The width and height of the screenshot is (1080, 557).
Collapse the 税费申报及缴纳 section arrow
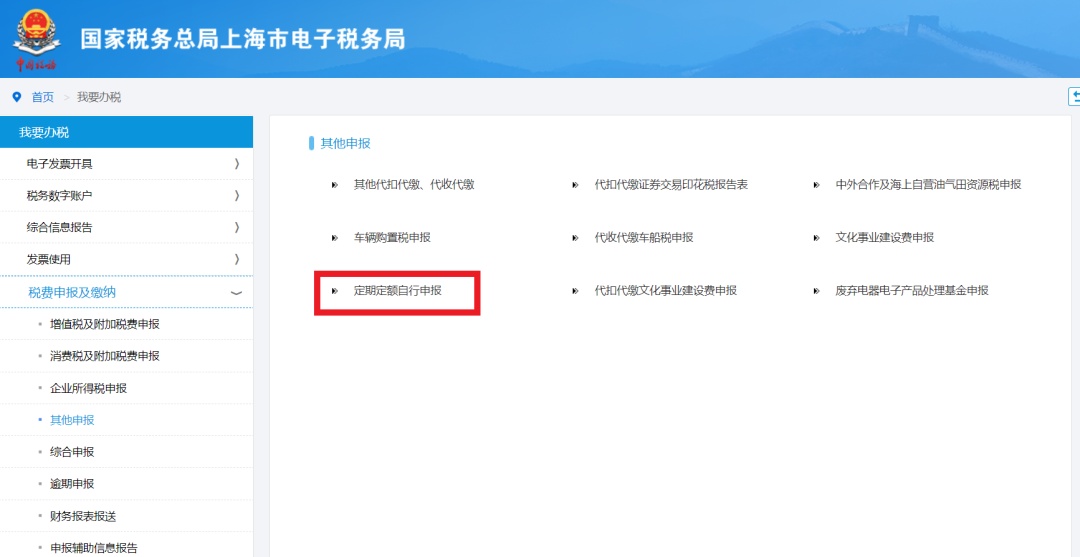click(x=236, y=293)
